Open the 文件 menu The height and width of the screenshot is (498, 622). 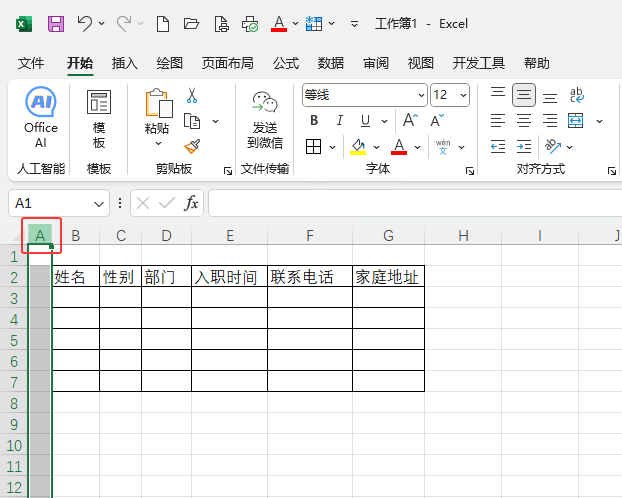pos(31,63)
